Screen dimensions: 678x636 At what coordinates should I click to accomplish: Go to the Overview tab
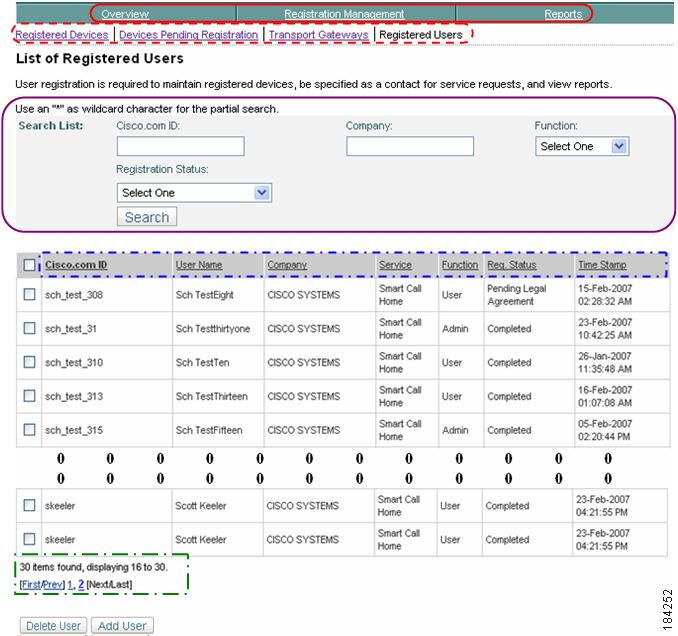(x=125, y=14)
